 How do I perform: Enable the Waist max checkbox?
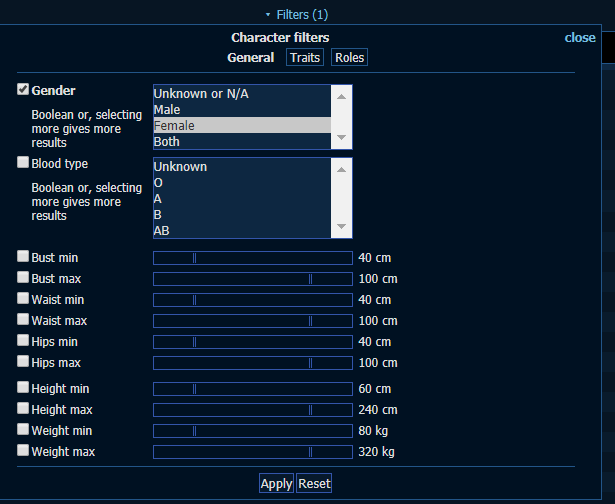coord(23,320)
